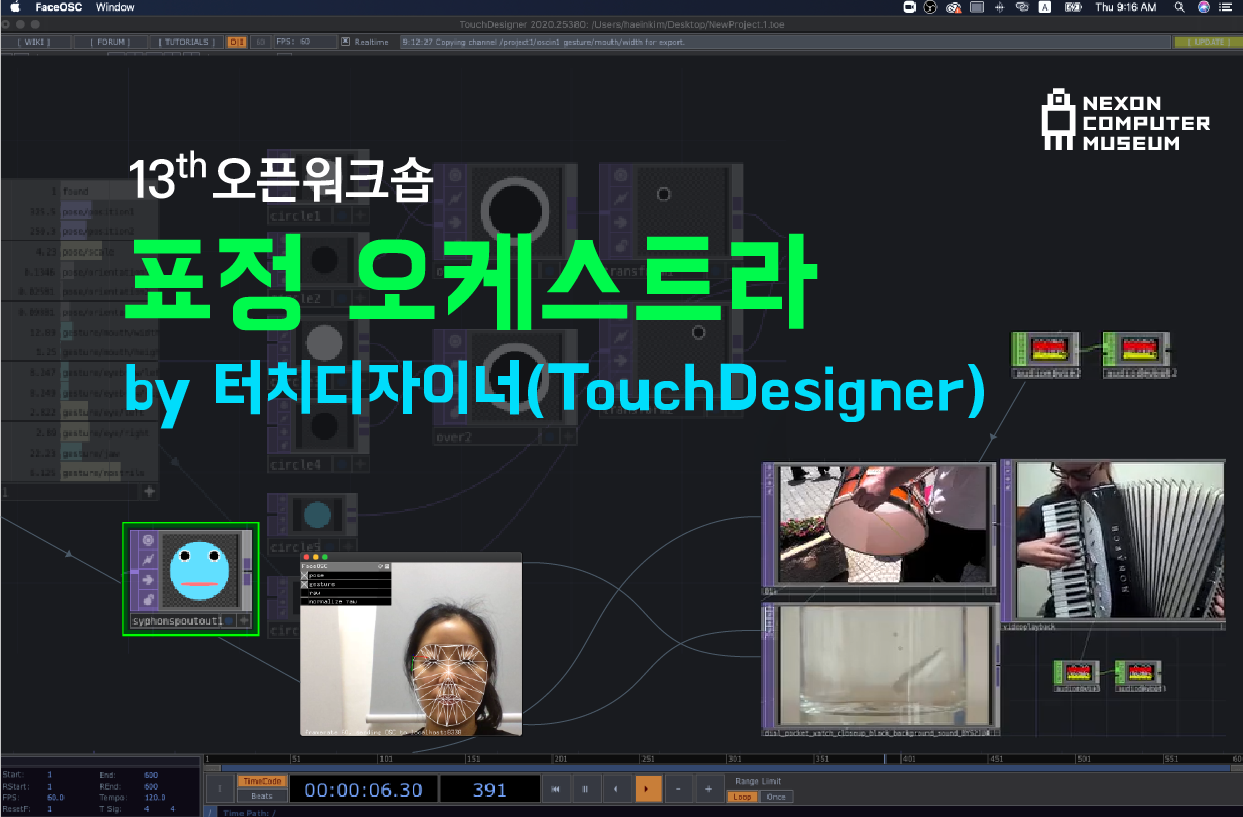Switch timeline display to Beats
The image size is (1243, 817).
pyautogui.click(x=261, y=797)
